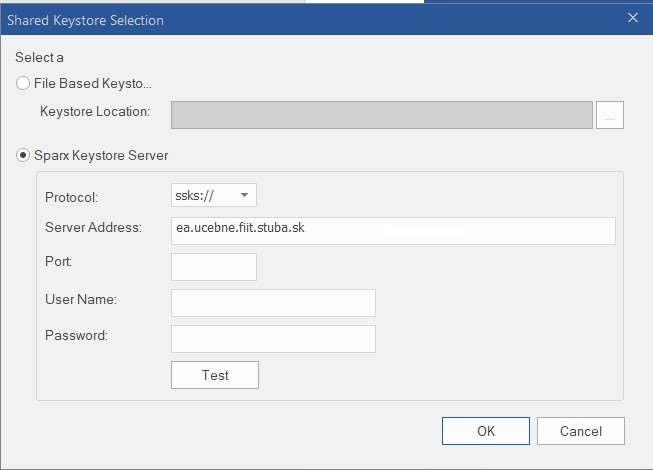Click the Password input field

click(x=273, y=339)
